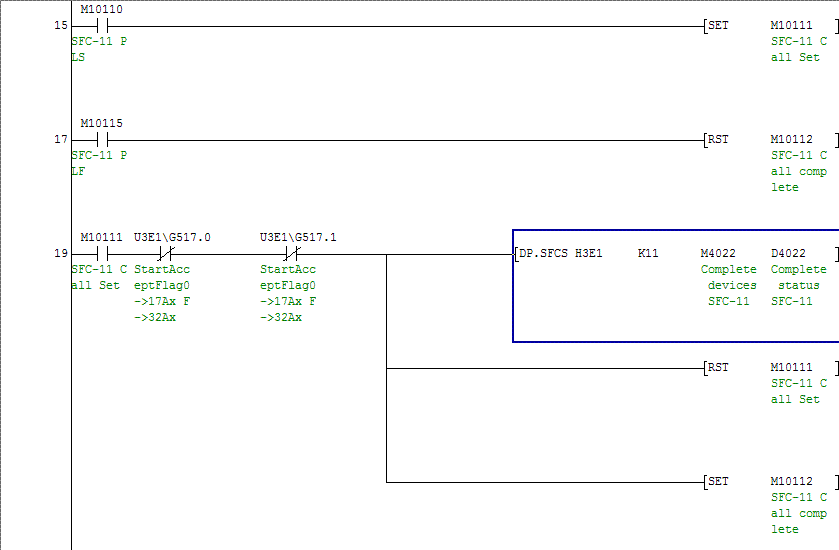Select the K11 operand in DP.SFCS
Screen dimensions: 839x550
click(x=648, y=254)
